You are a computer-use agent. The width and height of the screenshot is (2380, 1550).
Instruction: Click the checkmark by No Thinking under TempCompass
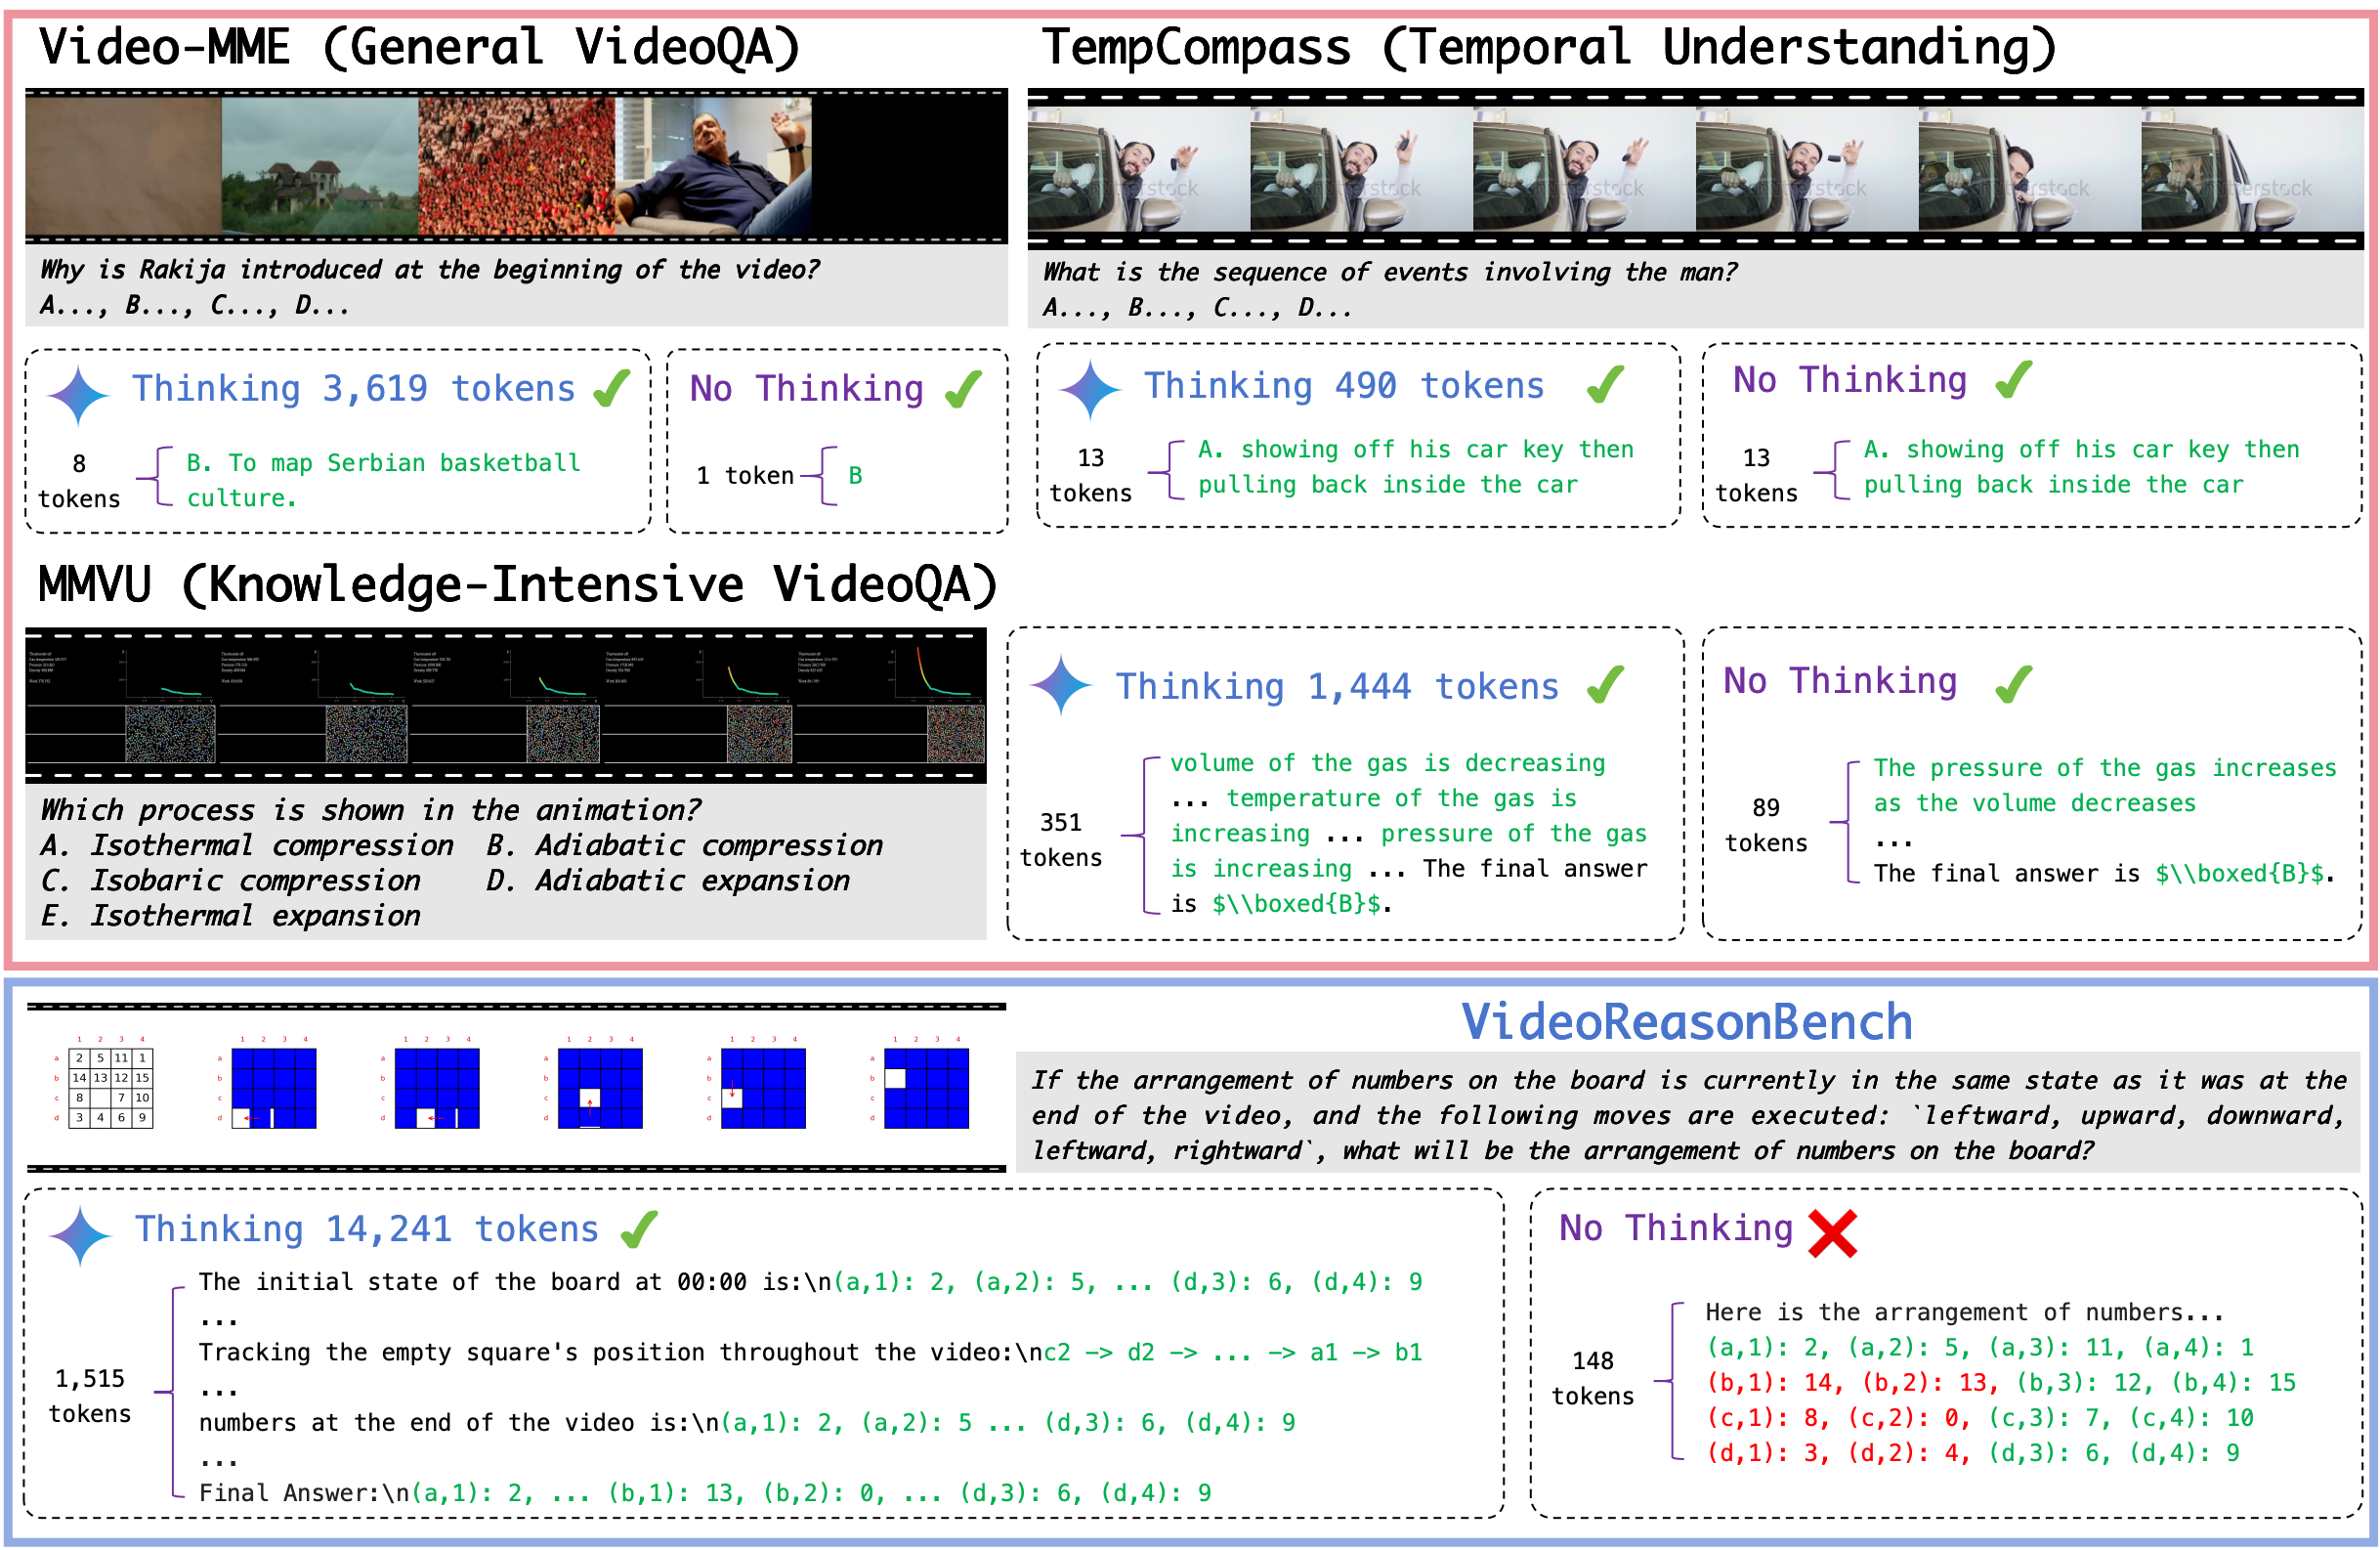point(2014,380)
